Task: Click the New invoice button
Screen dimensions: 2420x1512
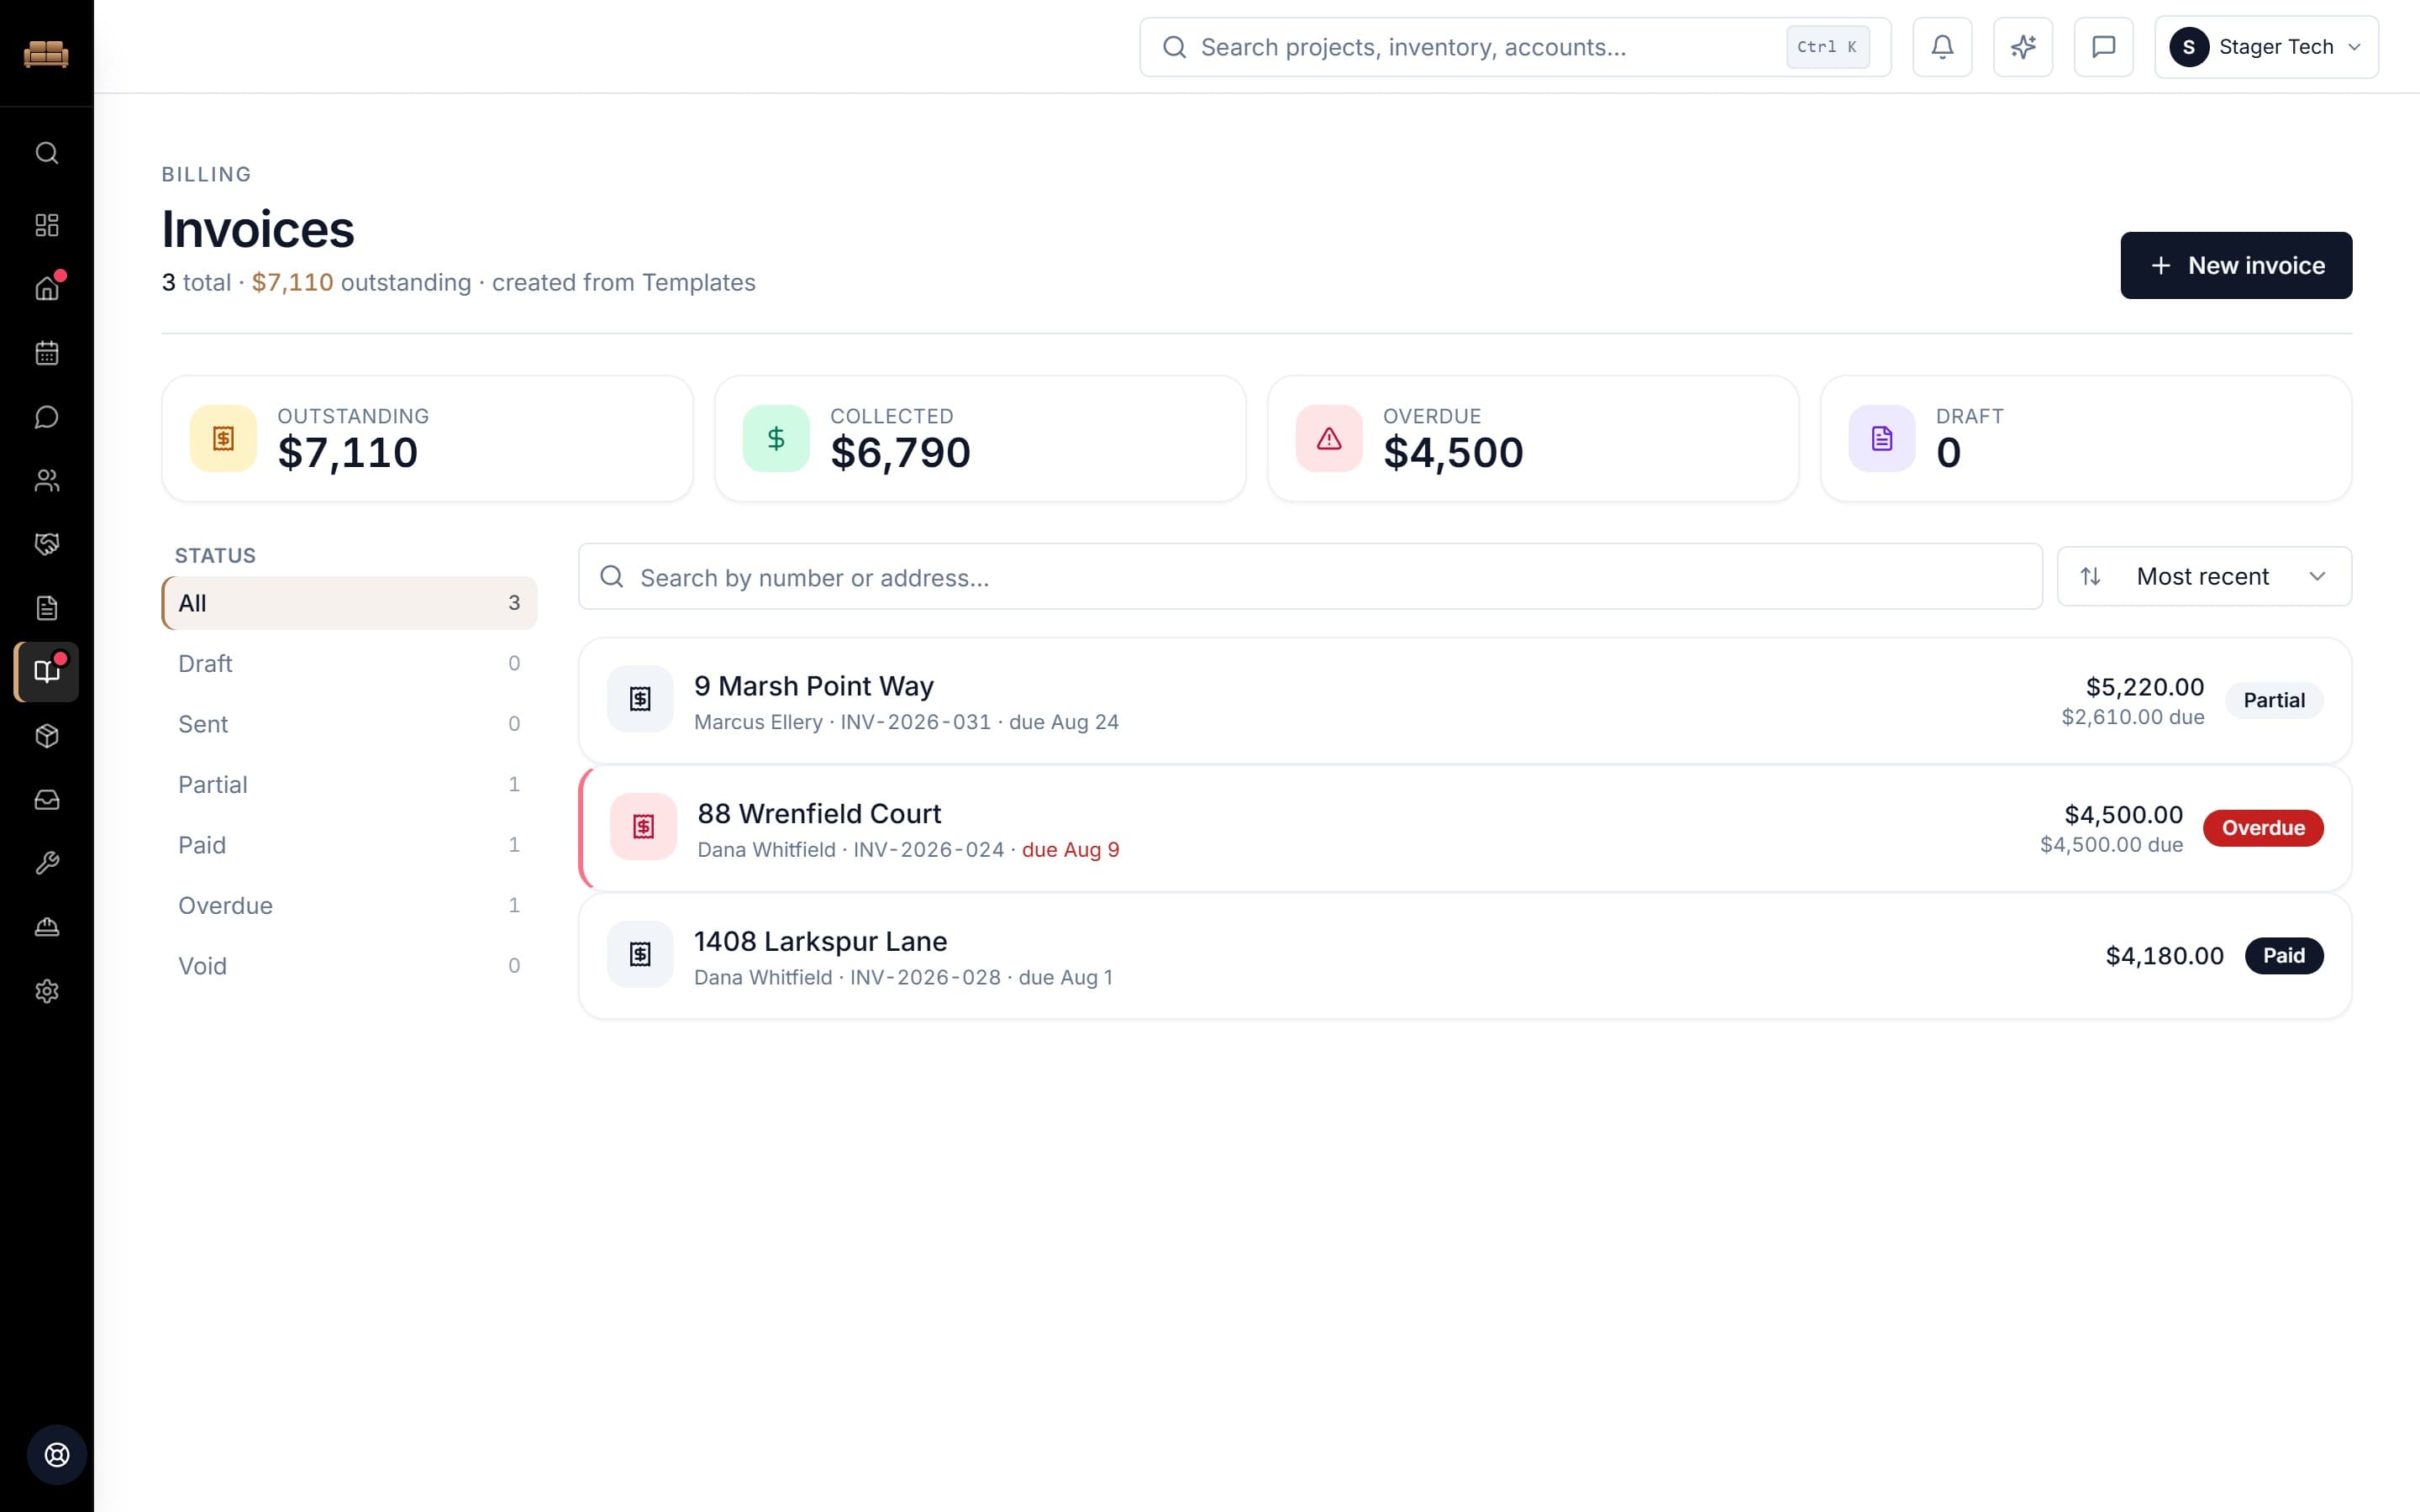Action: click(2236, 265)
